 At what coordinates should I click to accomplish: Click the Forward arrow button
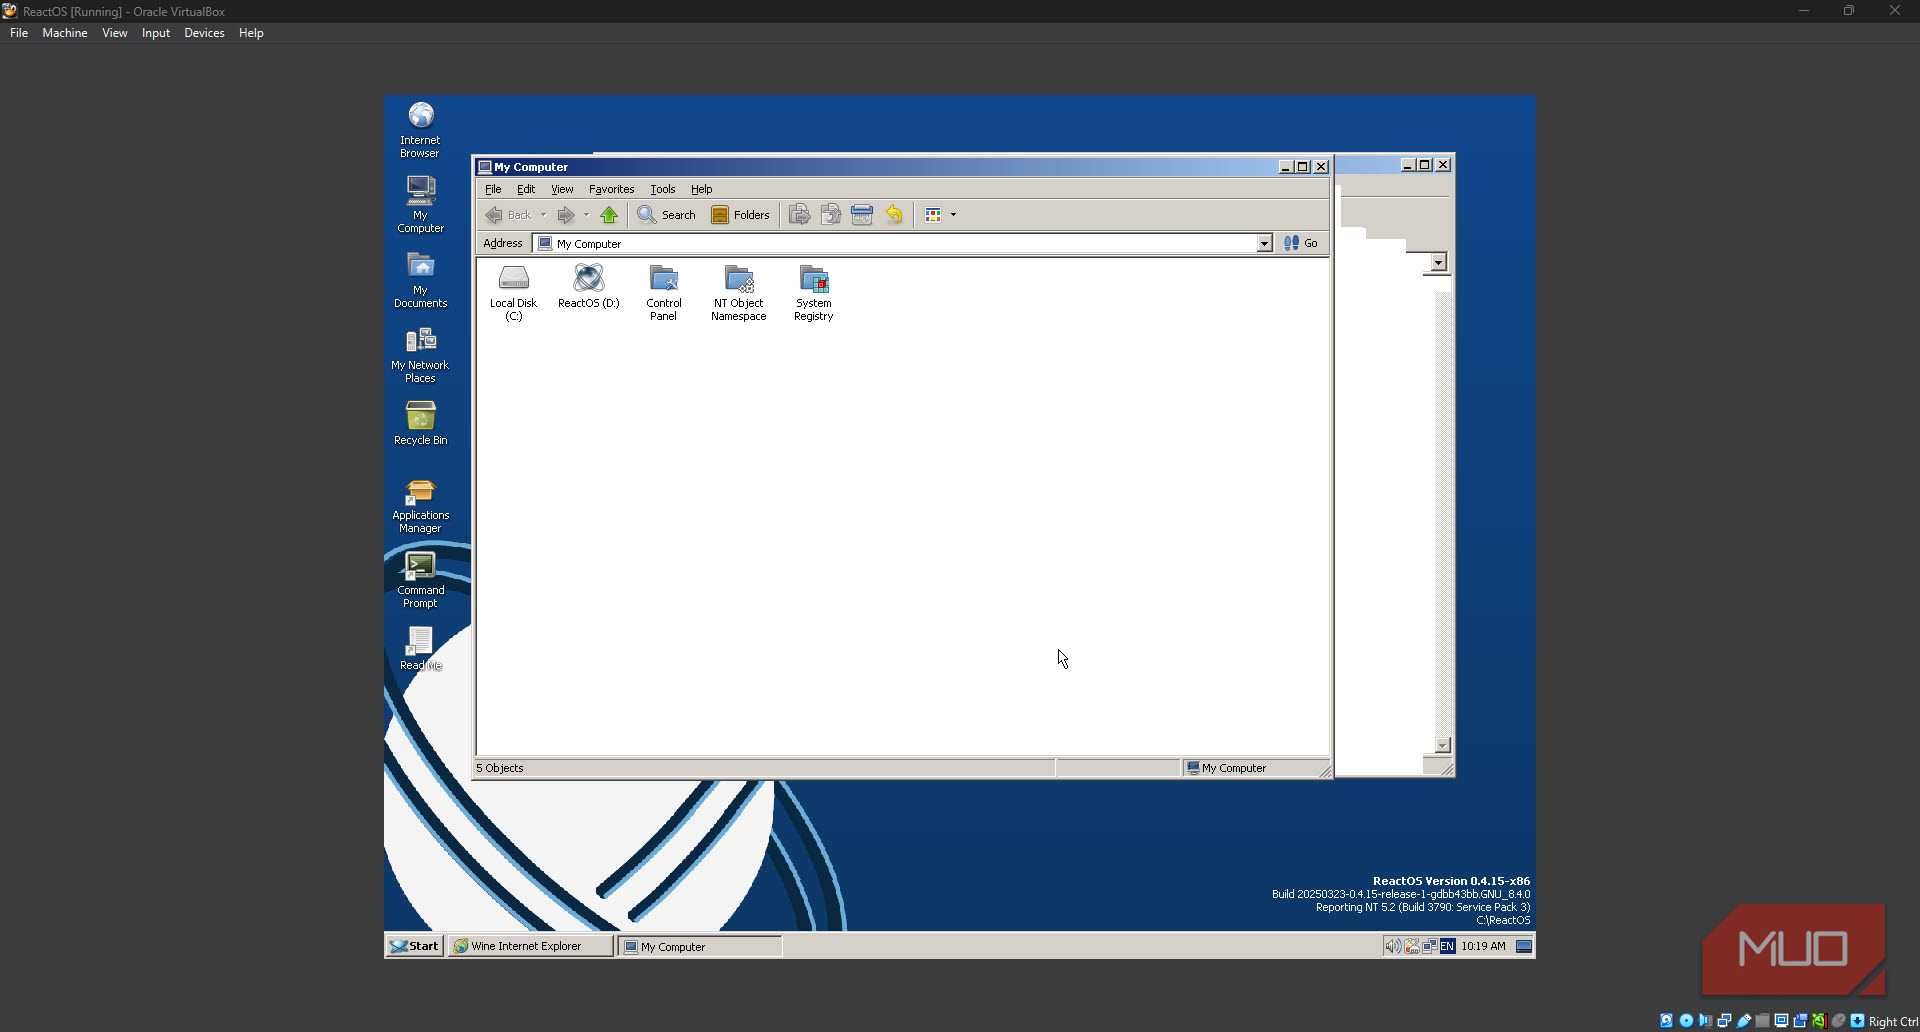point(566,215)
